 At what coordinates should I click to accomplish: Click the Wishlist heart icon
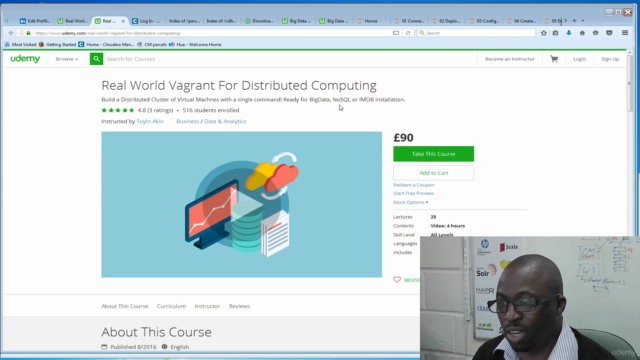point(397,280)
